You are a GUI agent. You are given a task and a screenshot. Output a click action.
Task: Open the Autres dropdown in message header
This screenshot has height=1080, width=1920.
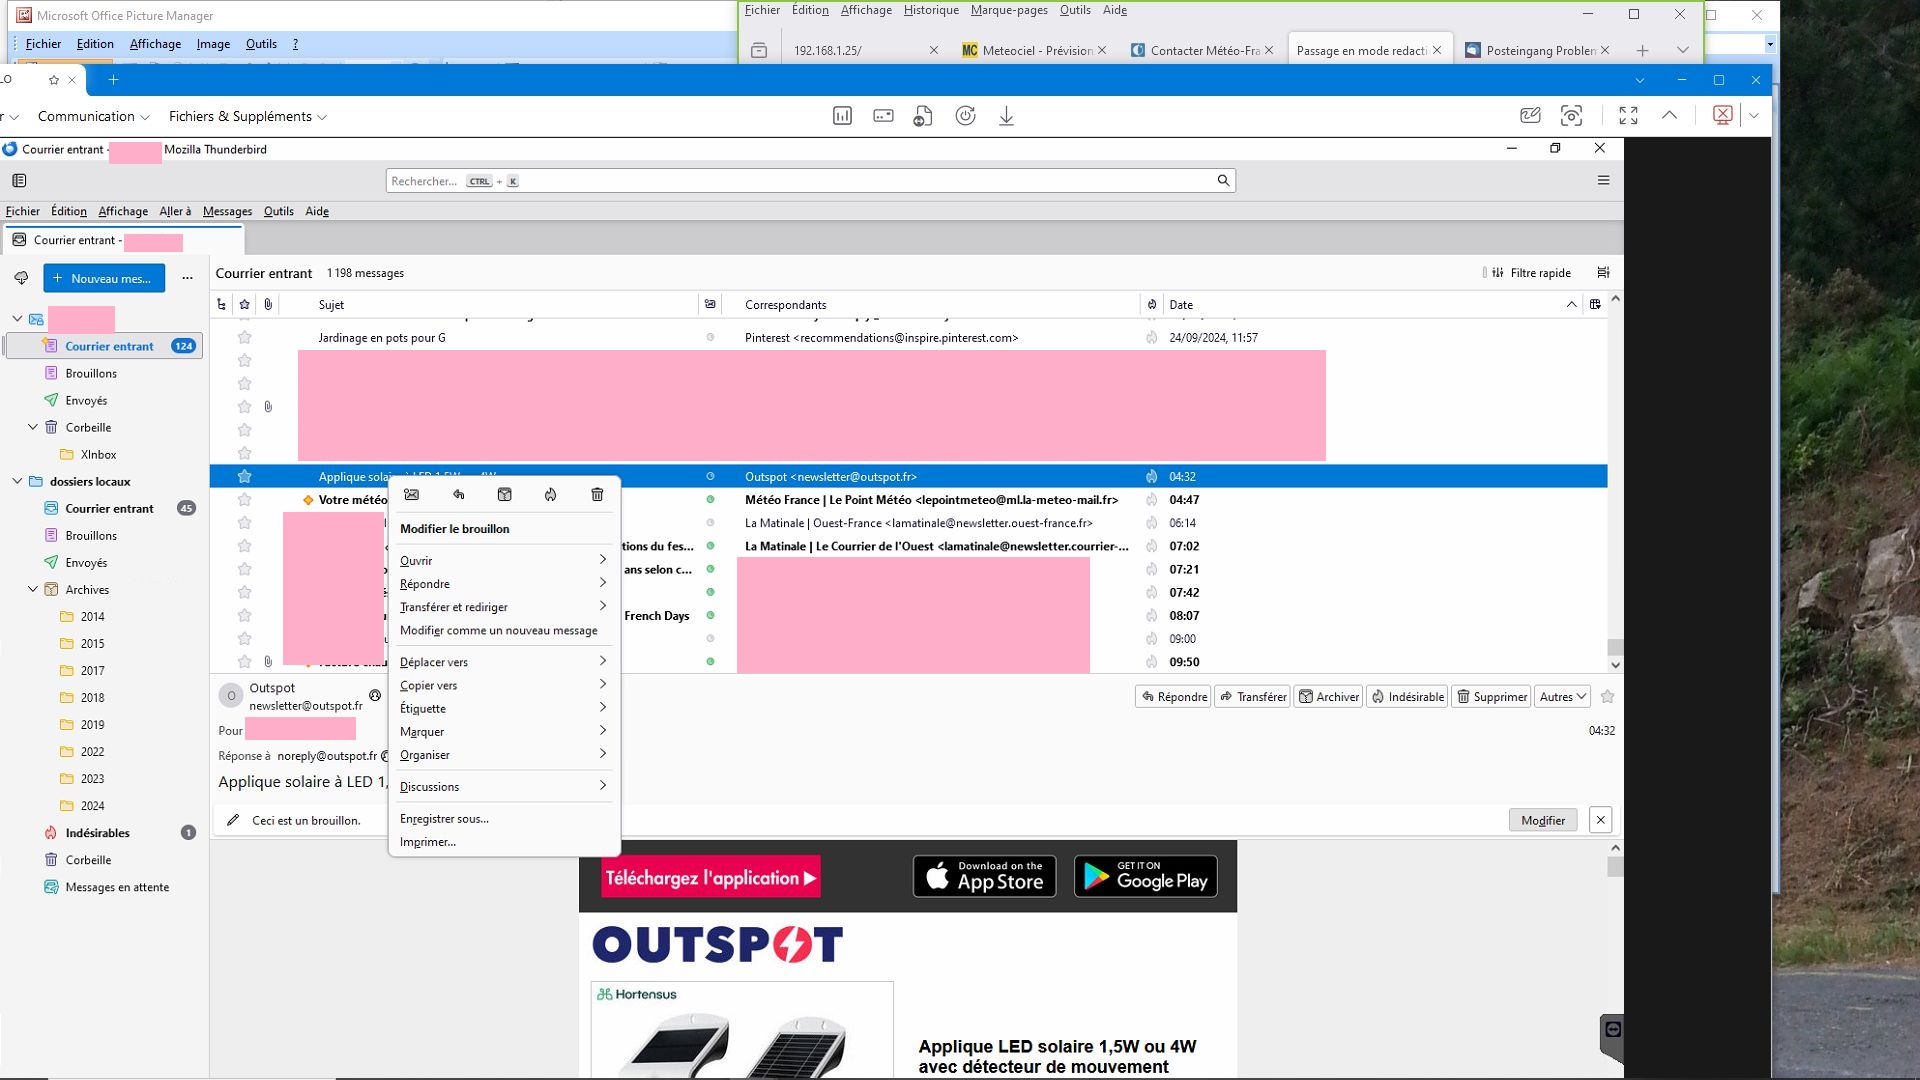pyautogui.click(x=1563, y=697)
